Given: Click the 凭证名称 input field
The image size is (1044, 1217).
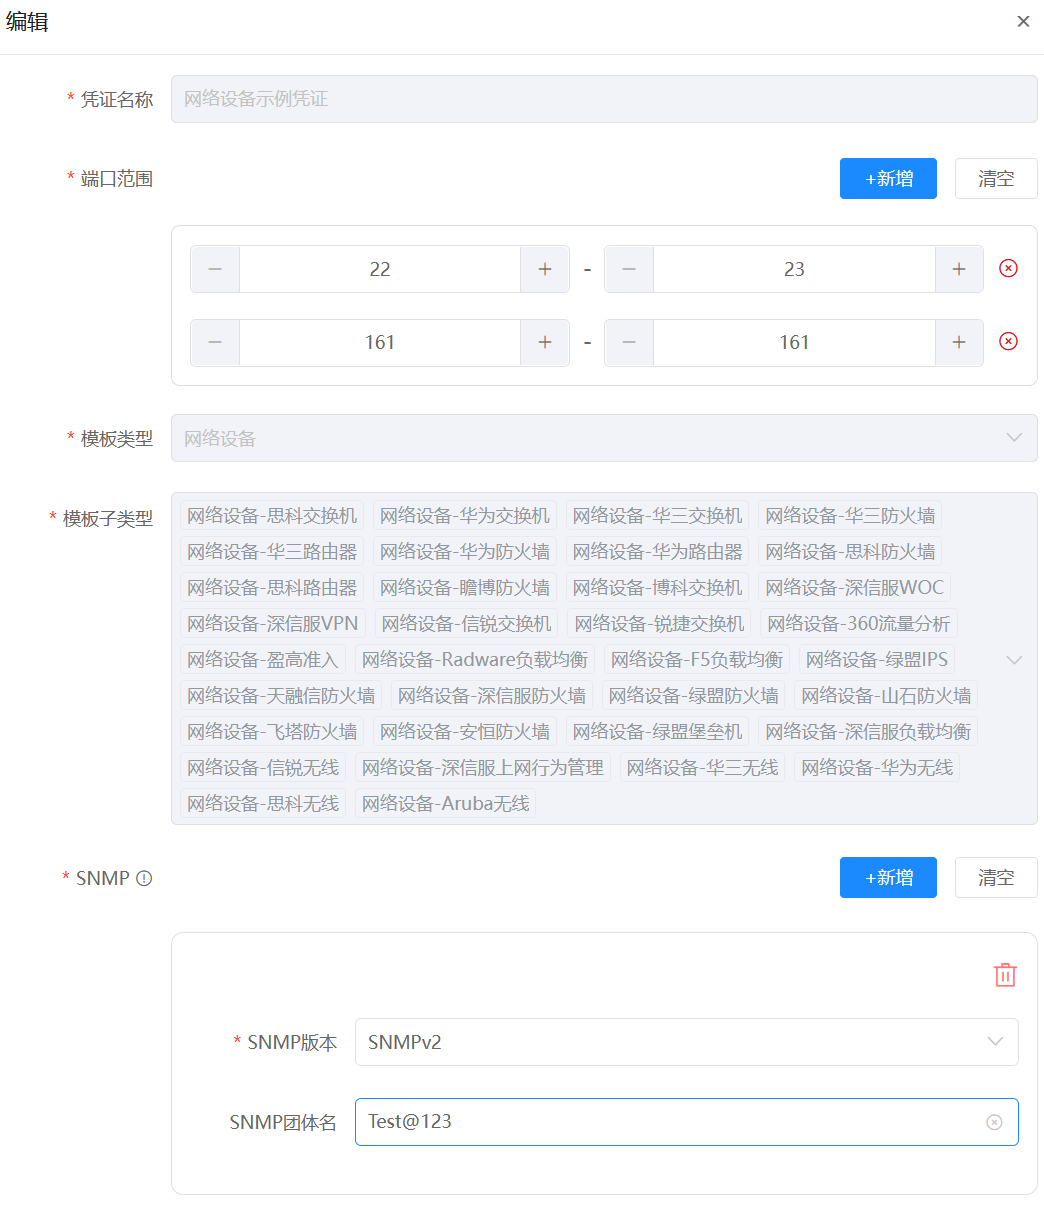Looking at the screenshot, I should [604, 99].
